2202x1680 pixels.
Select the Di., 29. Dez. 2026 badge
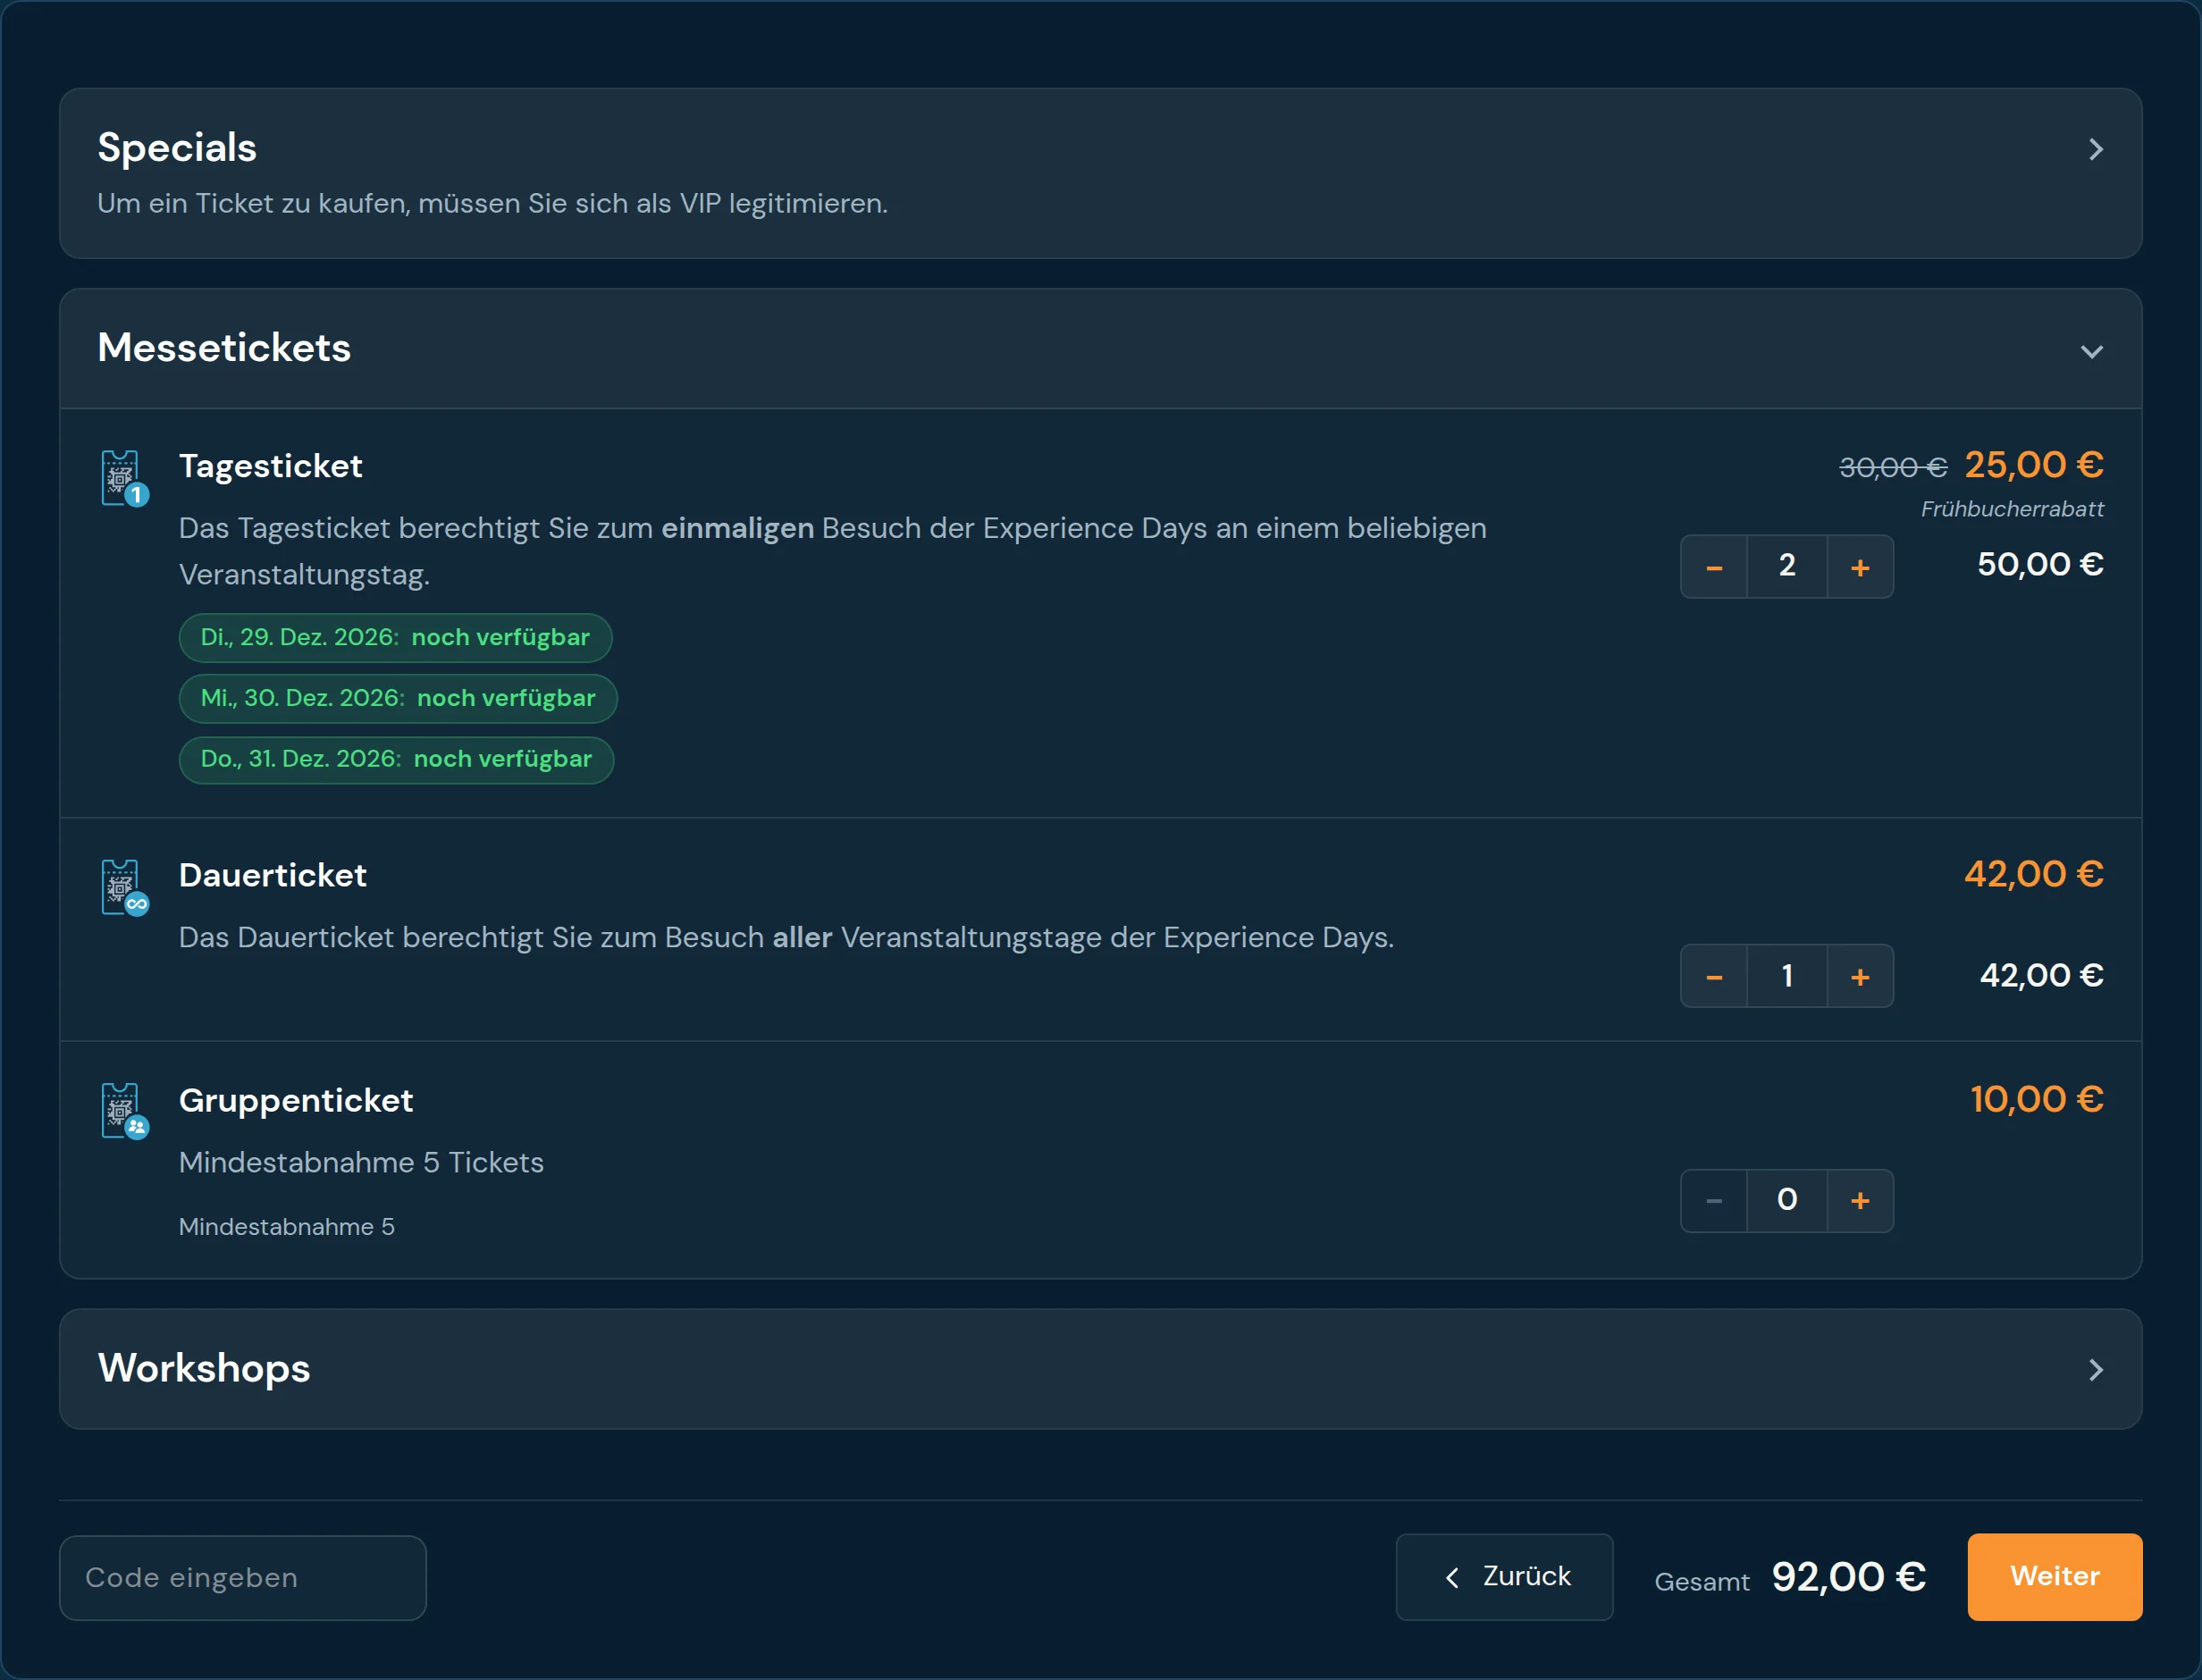coord(395,638)
